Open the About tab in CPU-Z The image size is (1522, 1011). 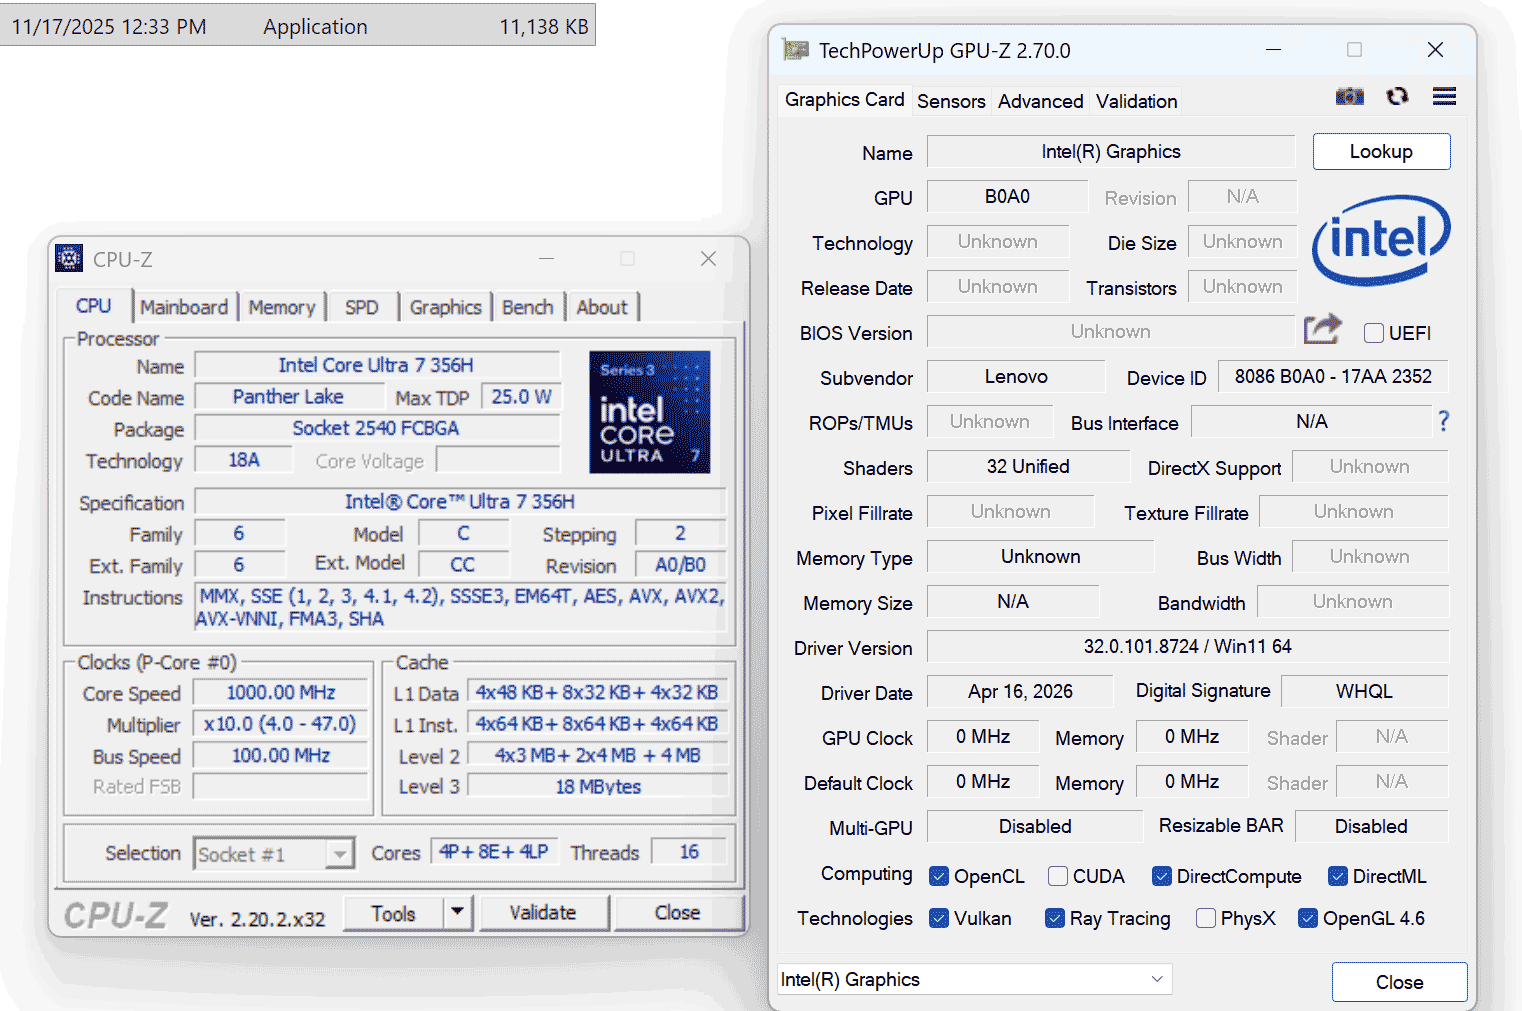tap(602, 307)
